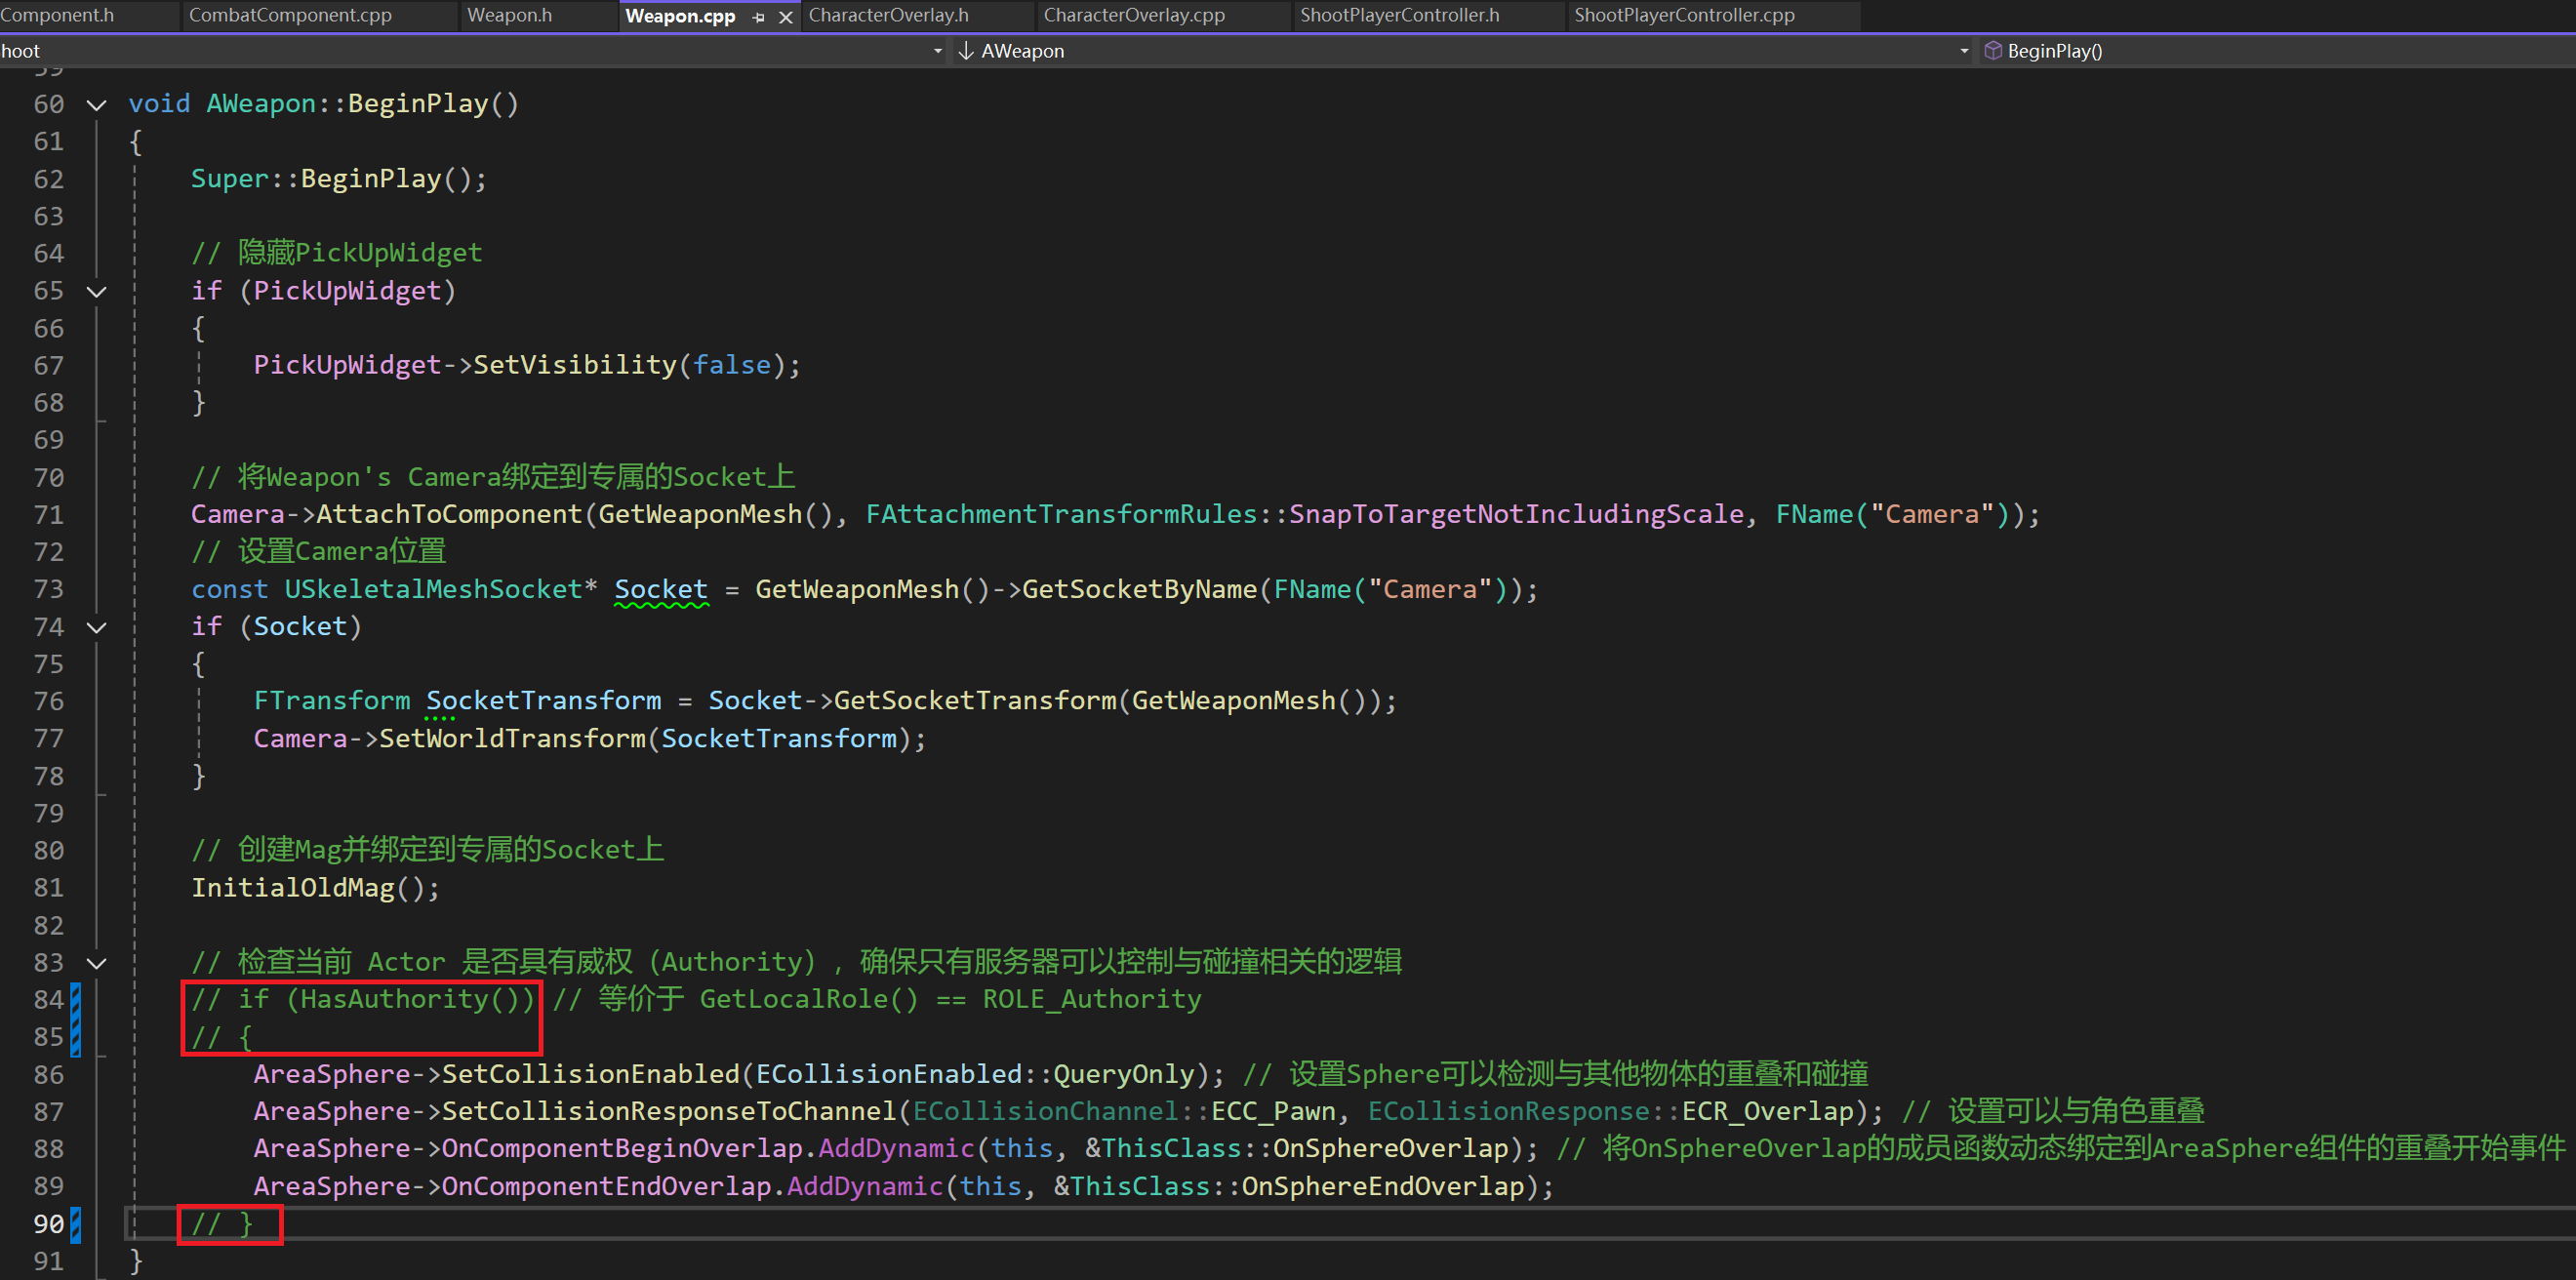Click the InitialOldMag() call
The width and height of the screenshot is (2576, 1280).
[314, 888]
